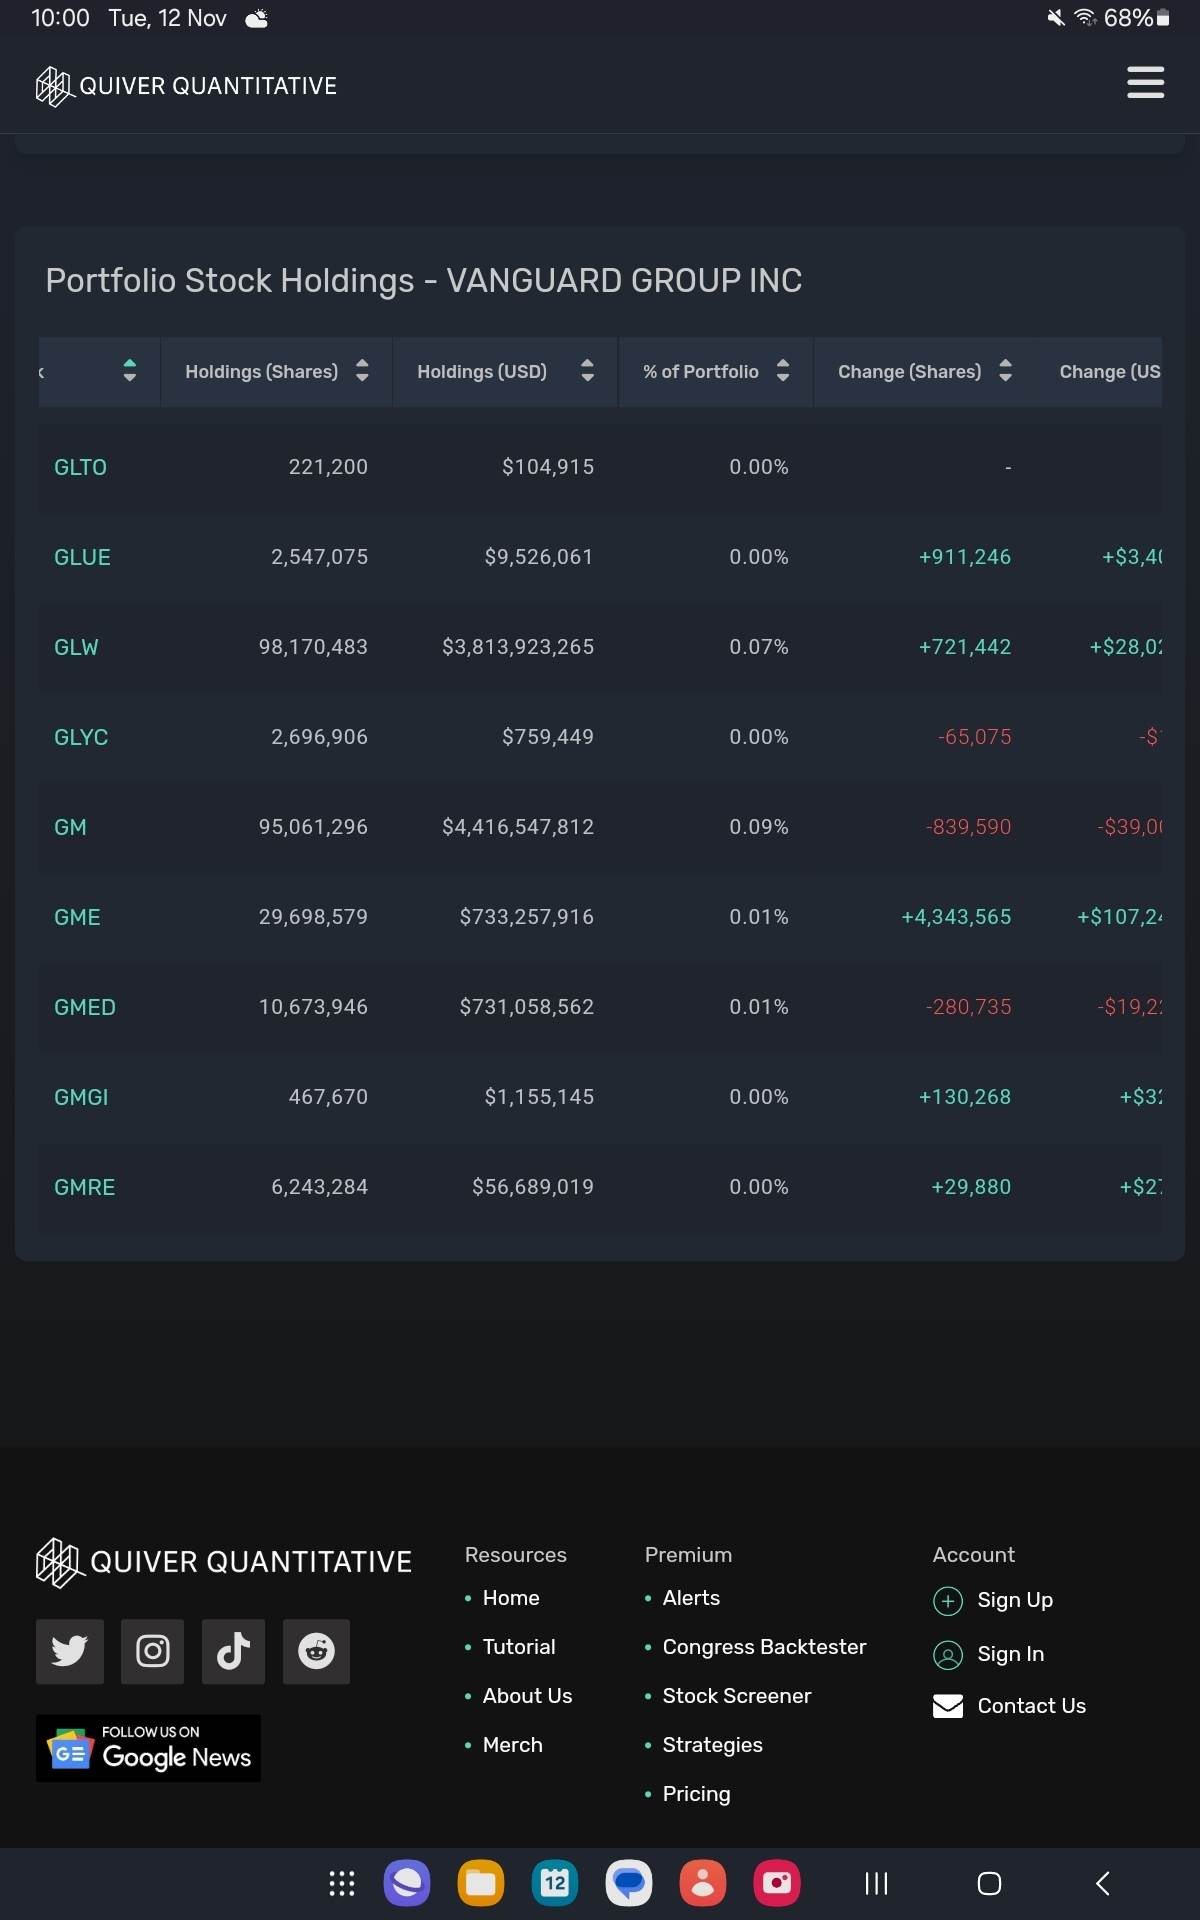1200x1920 pixels.
Task: Tap the Quiver Quantitative header logo
Action: pyautogui.click(x=186, y=86)
